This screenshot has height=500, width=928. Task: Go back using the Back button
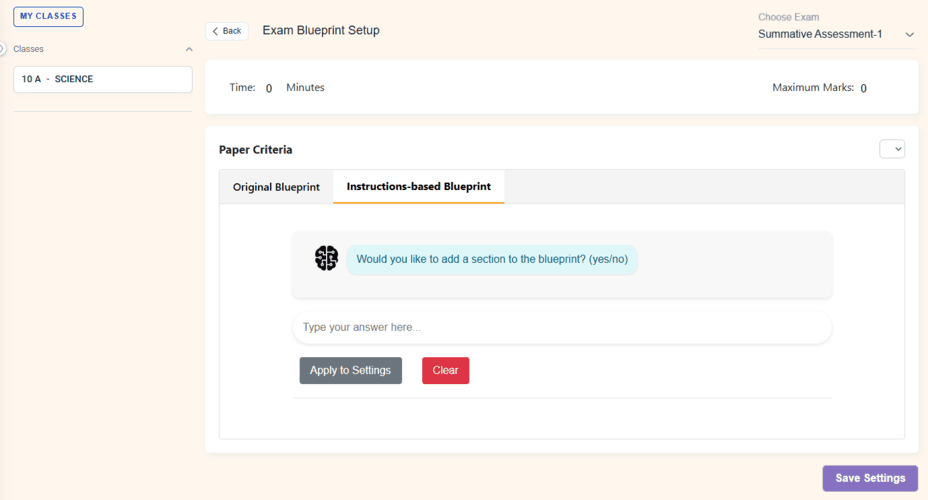(x=227, y=31)
